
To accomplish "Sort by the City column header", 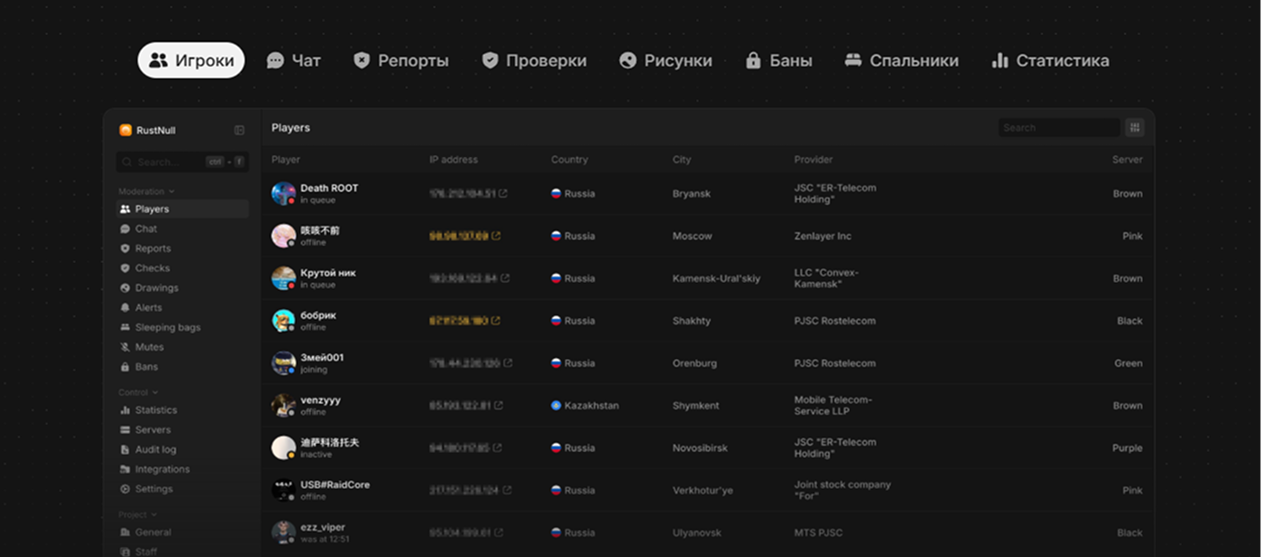I will tap(682, 160).
